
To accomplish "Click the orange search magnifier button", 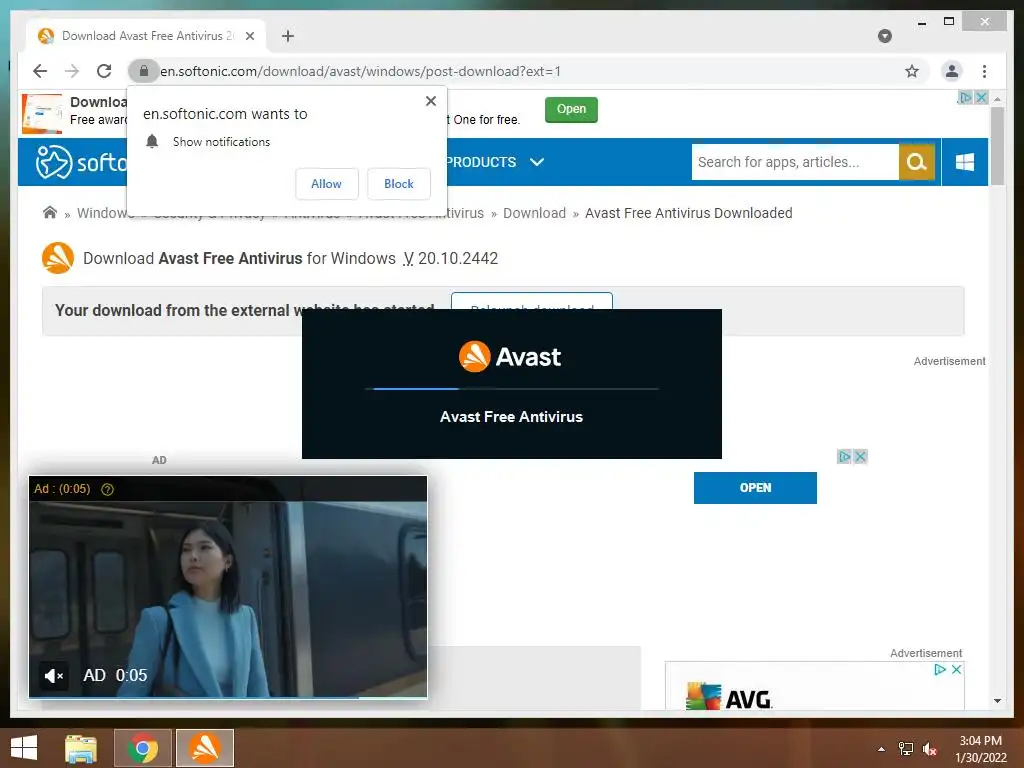I will (x=916, y=162).
